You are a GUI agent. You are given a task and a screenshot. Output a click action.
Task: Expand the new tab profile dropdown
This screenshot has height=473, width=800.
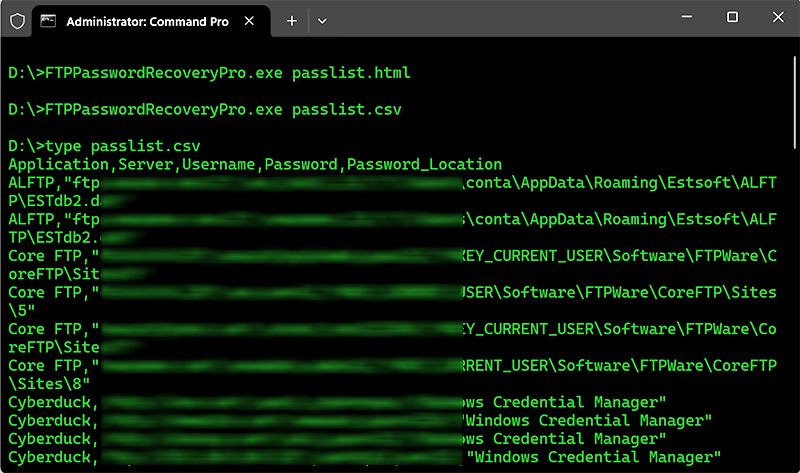[322, 21]
